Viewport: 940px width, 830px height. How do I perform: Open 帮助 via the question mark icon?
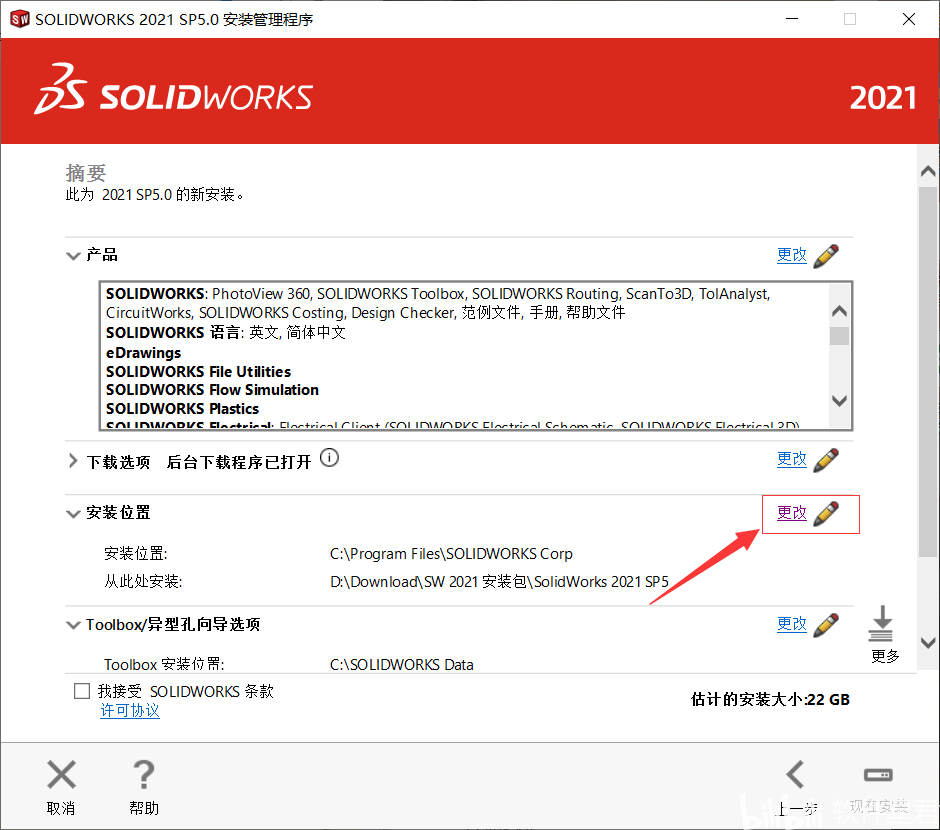pos(144,775)
